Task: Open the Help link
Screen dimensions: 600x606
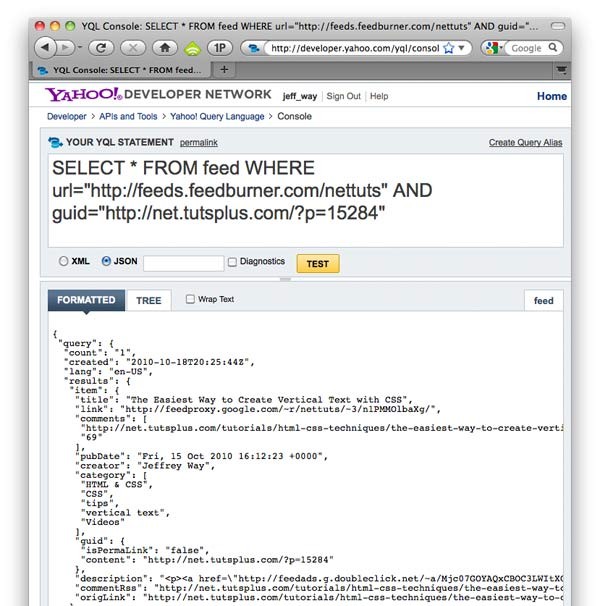Action: tap(379, 96)
